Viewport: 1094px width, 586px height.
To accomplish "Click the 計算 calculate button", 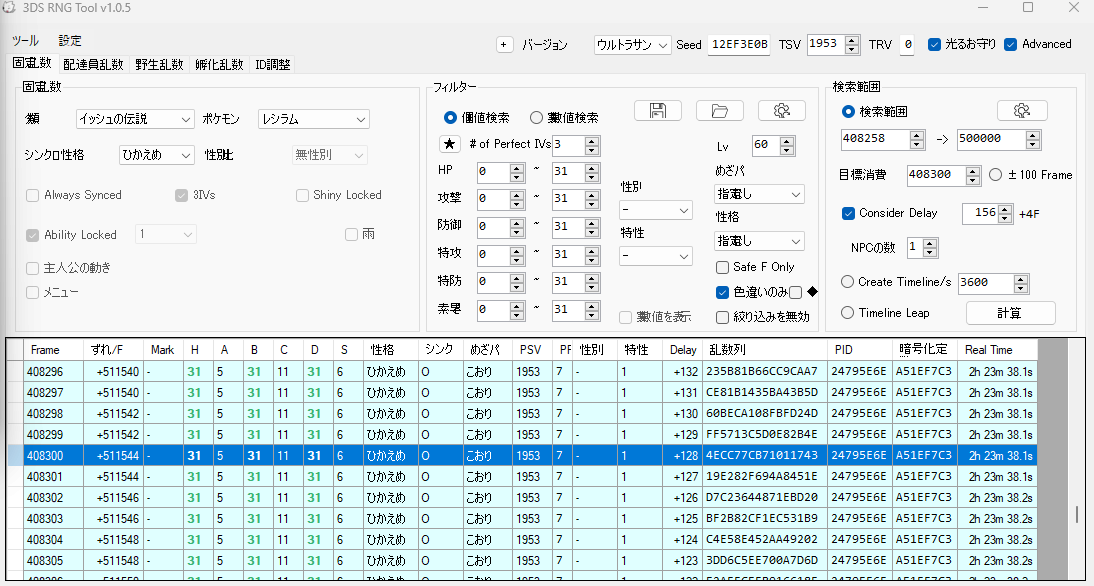I will click(1010, 313).
